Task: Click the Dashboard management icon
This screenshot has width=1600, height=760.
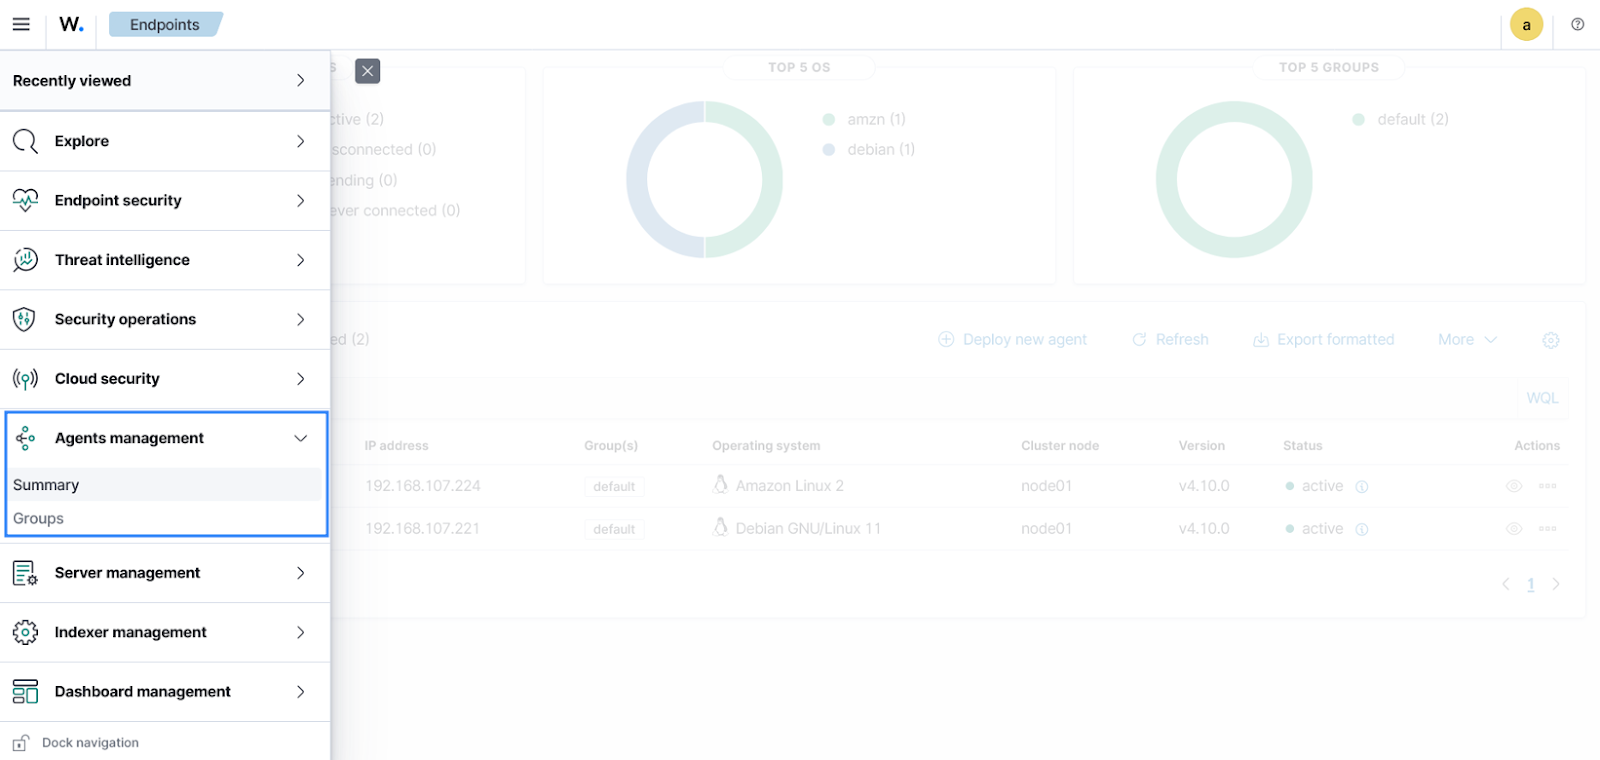Action: click(25, 691)
